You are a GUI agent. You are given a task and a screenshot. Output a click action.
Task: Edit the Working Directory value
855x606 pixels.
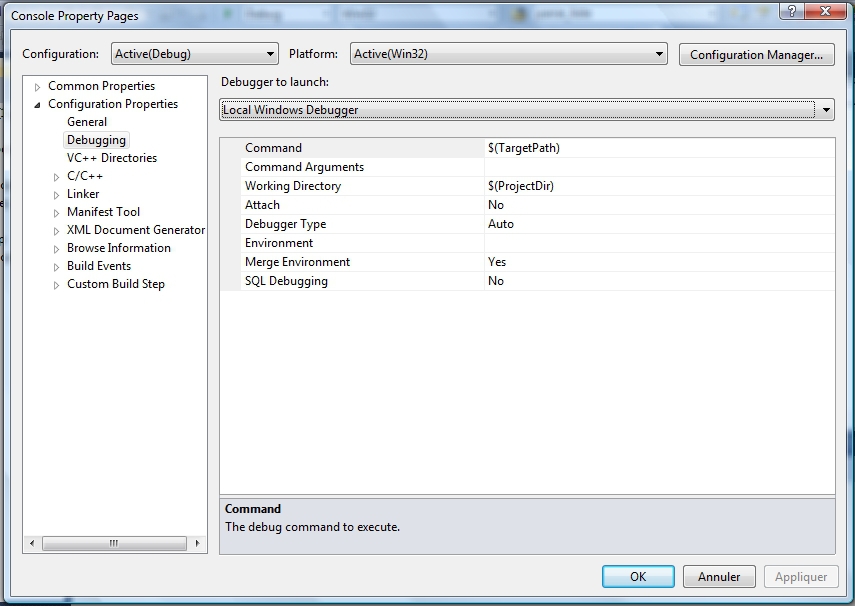tap(658, 186)
